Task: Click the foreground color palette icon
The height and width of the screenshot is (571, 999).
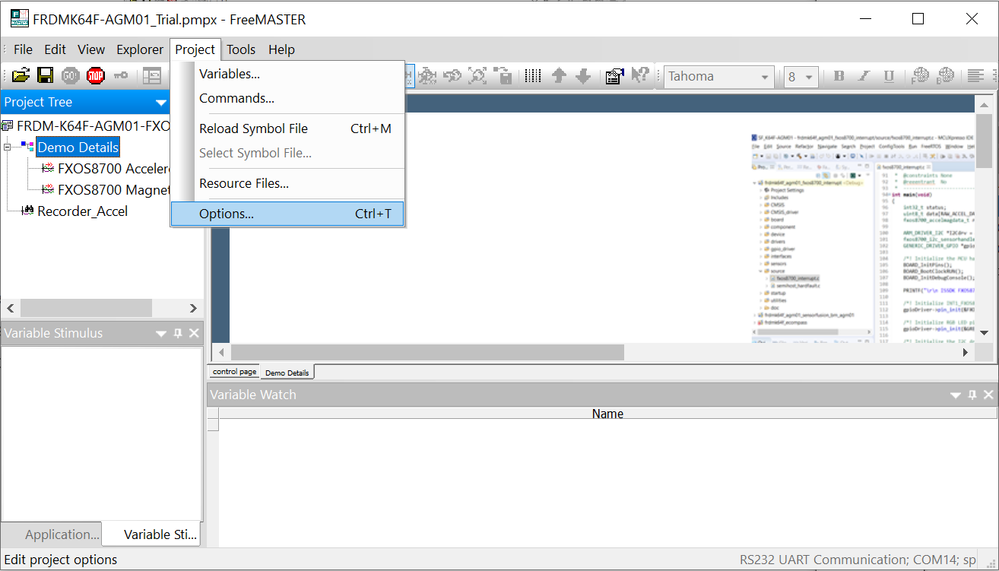Action: click(920, 76)
